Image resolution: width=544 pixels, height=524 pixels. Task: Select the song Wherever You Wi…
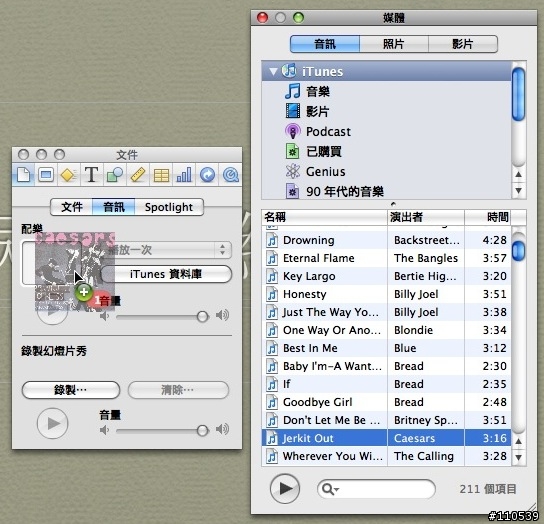[386, 456]
